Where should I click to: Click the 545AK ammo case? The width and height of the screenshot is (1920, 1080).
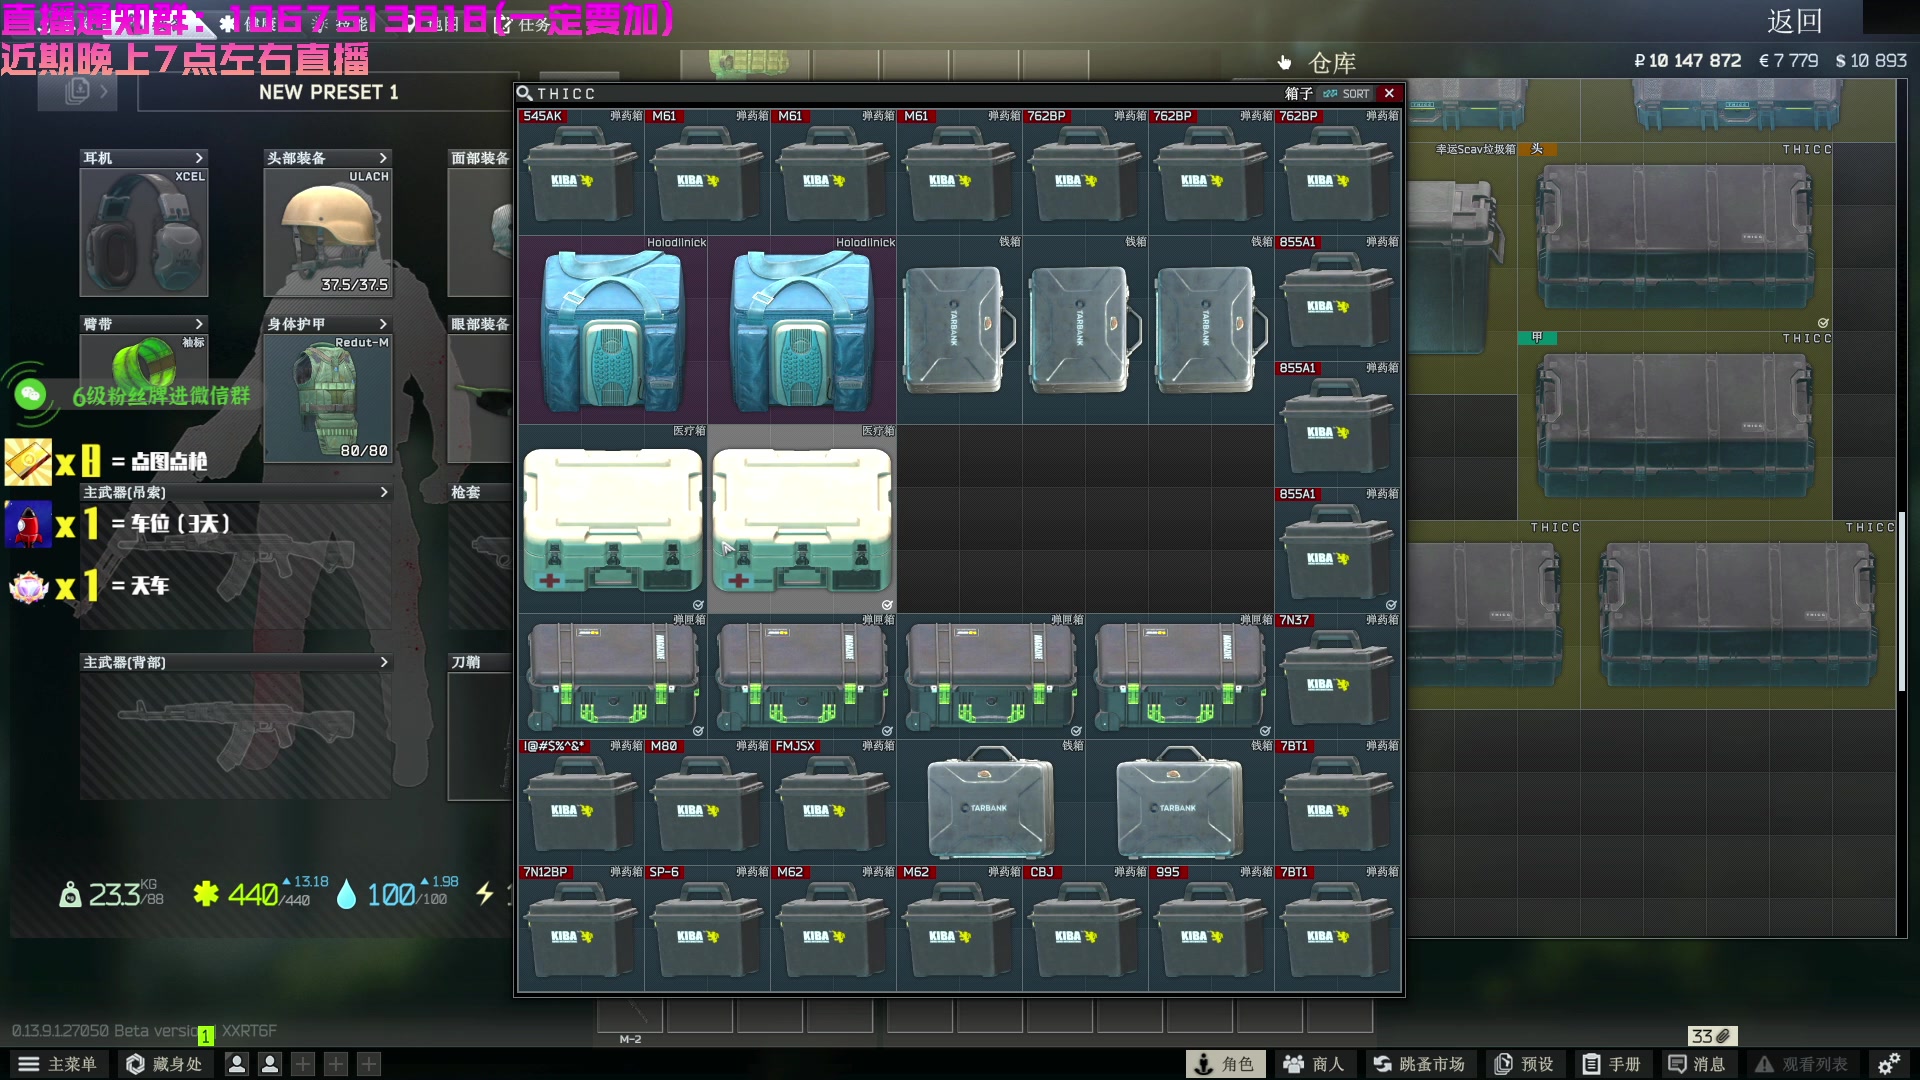[x=581, y=172]
